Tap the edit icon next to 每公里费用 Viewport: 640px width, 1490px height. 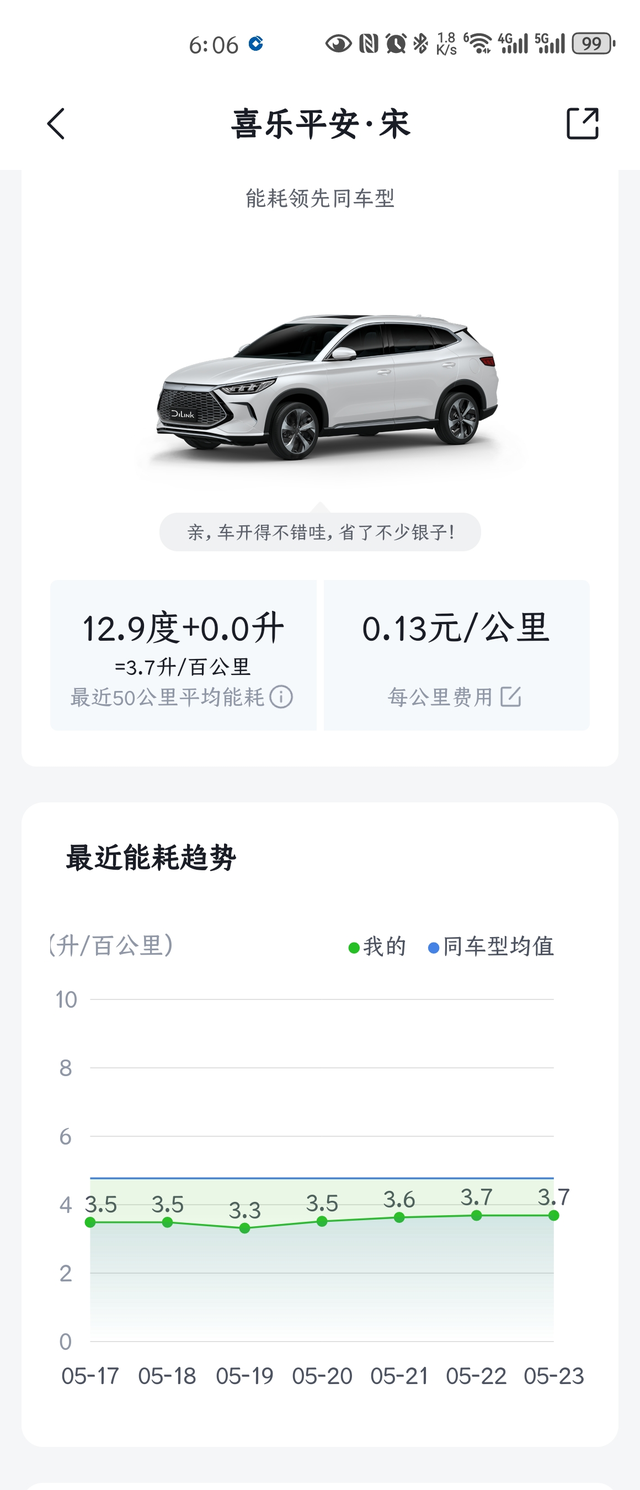click(511, 697)
